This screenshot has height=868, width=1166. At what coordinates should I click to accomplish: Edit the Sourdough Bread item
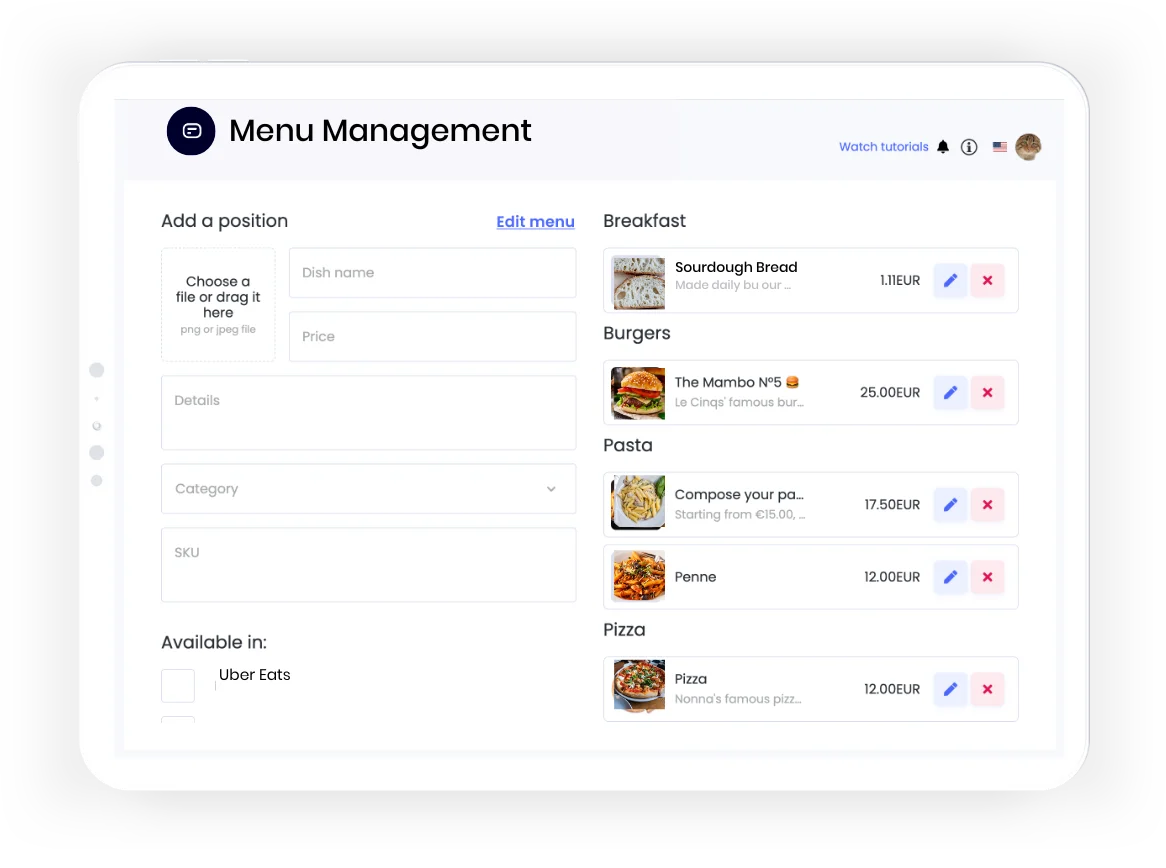coord(950,280)
